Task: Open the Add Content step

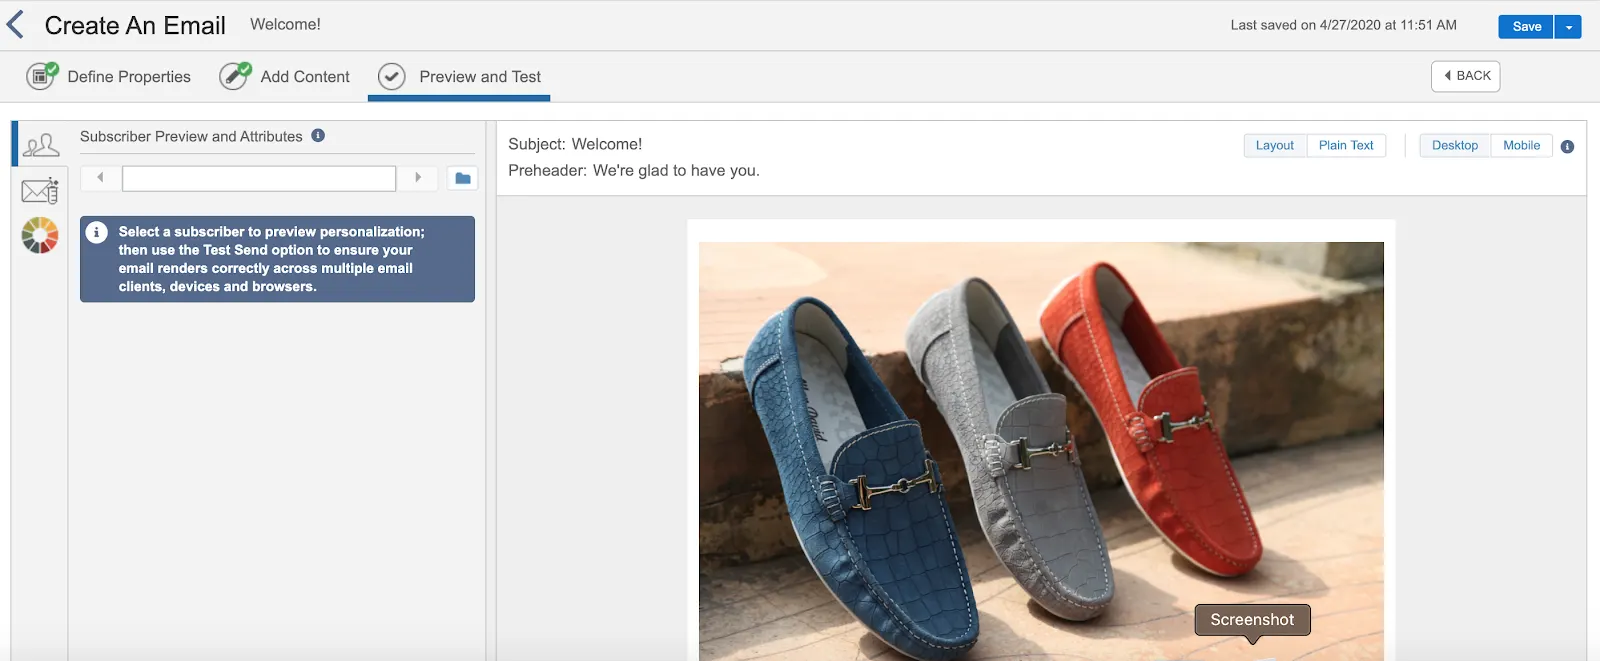Action: pyautogui.click(x=305, y=77)
